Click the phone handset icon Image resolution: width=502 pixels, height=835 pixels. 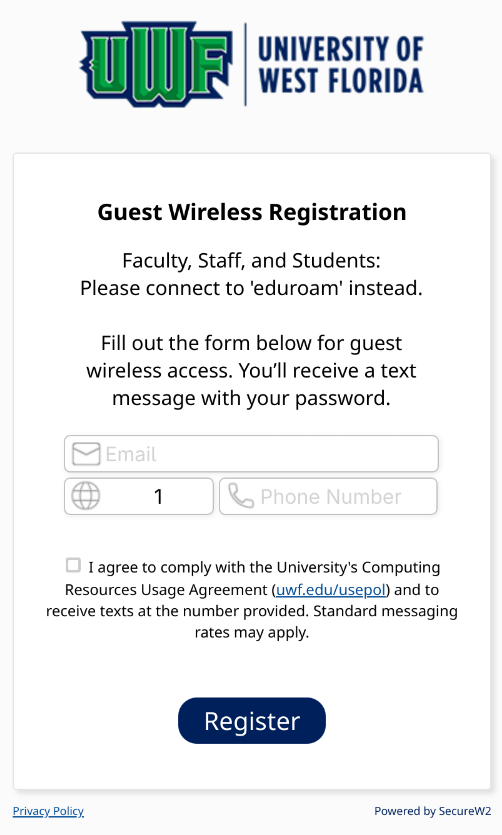241,496
